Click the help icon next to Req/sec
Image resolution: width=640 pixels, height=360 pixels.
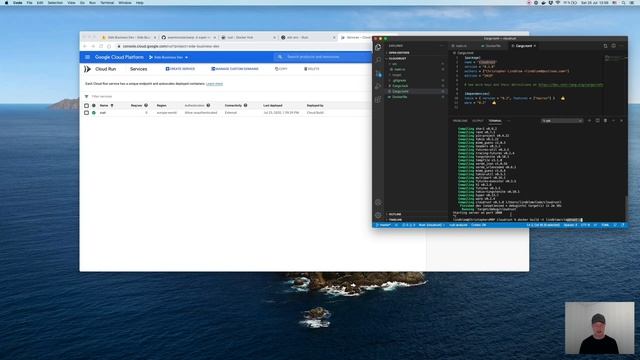click(146, 105)
